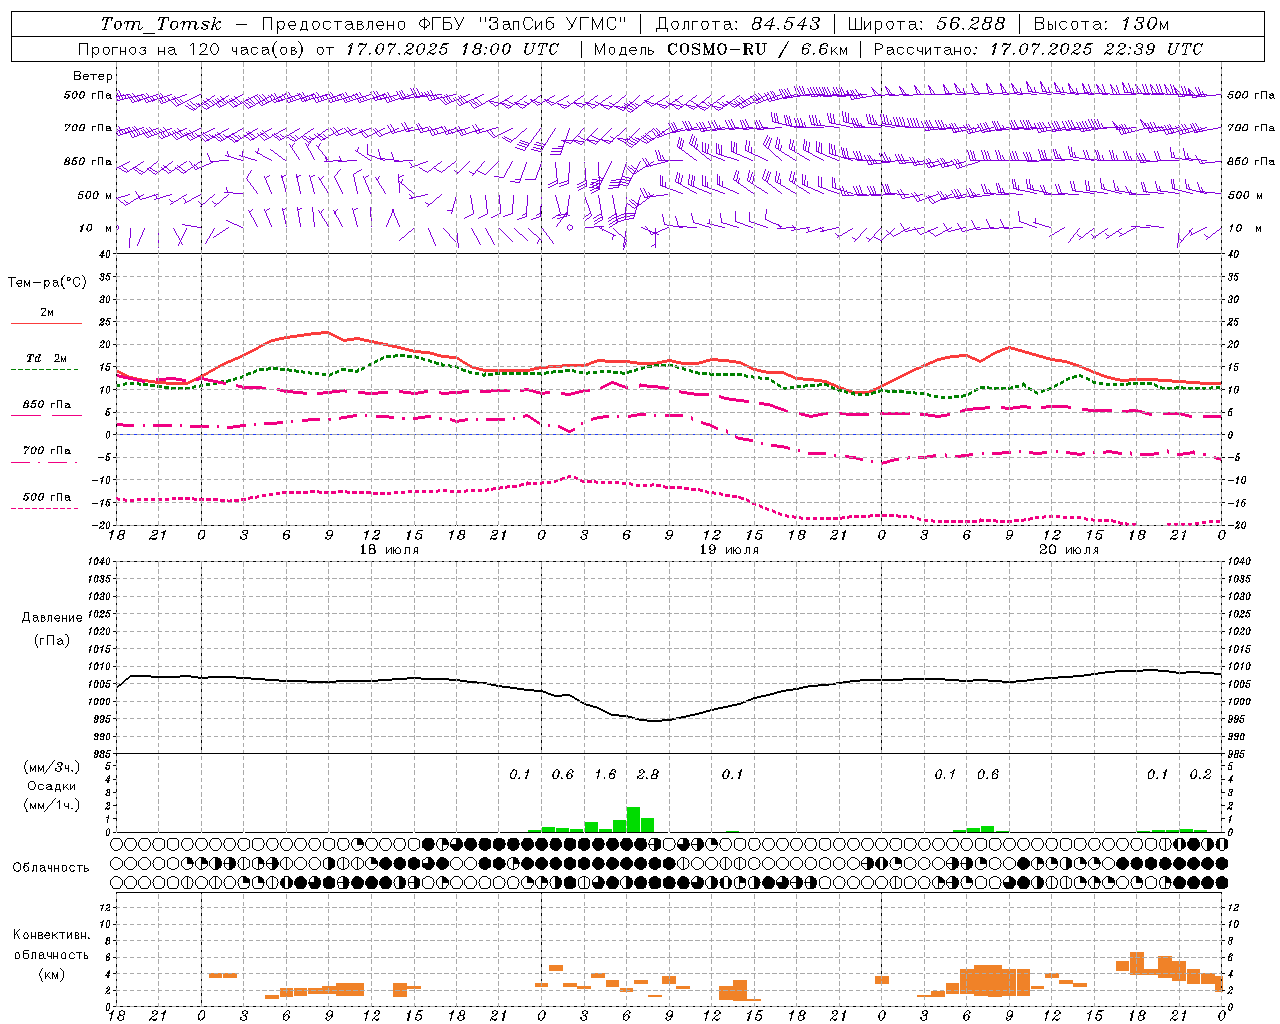The height and width of the screenshot is (1024, 1280).
Task: Select the Облачность cloud cover label
Action: [x=51, y=867]
